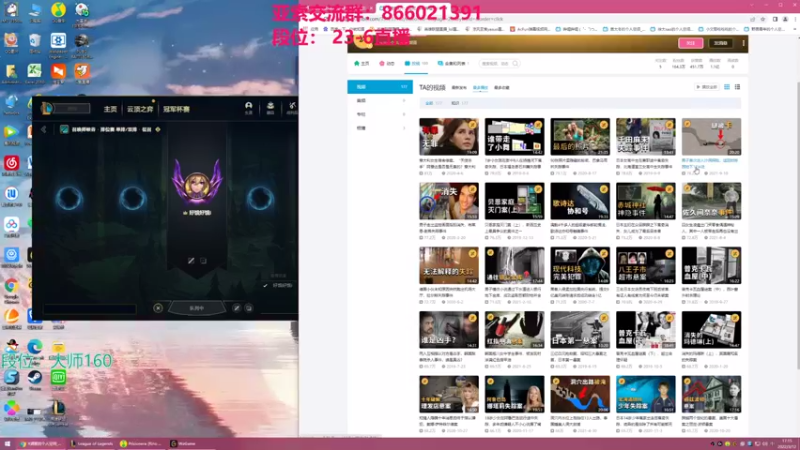Open NetEase Cloud Music desktop icon
Viewport: 800px width, 450px height.
click(x=11, y=166)
